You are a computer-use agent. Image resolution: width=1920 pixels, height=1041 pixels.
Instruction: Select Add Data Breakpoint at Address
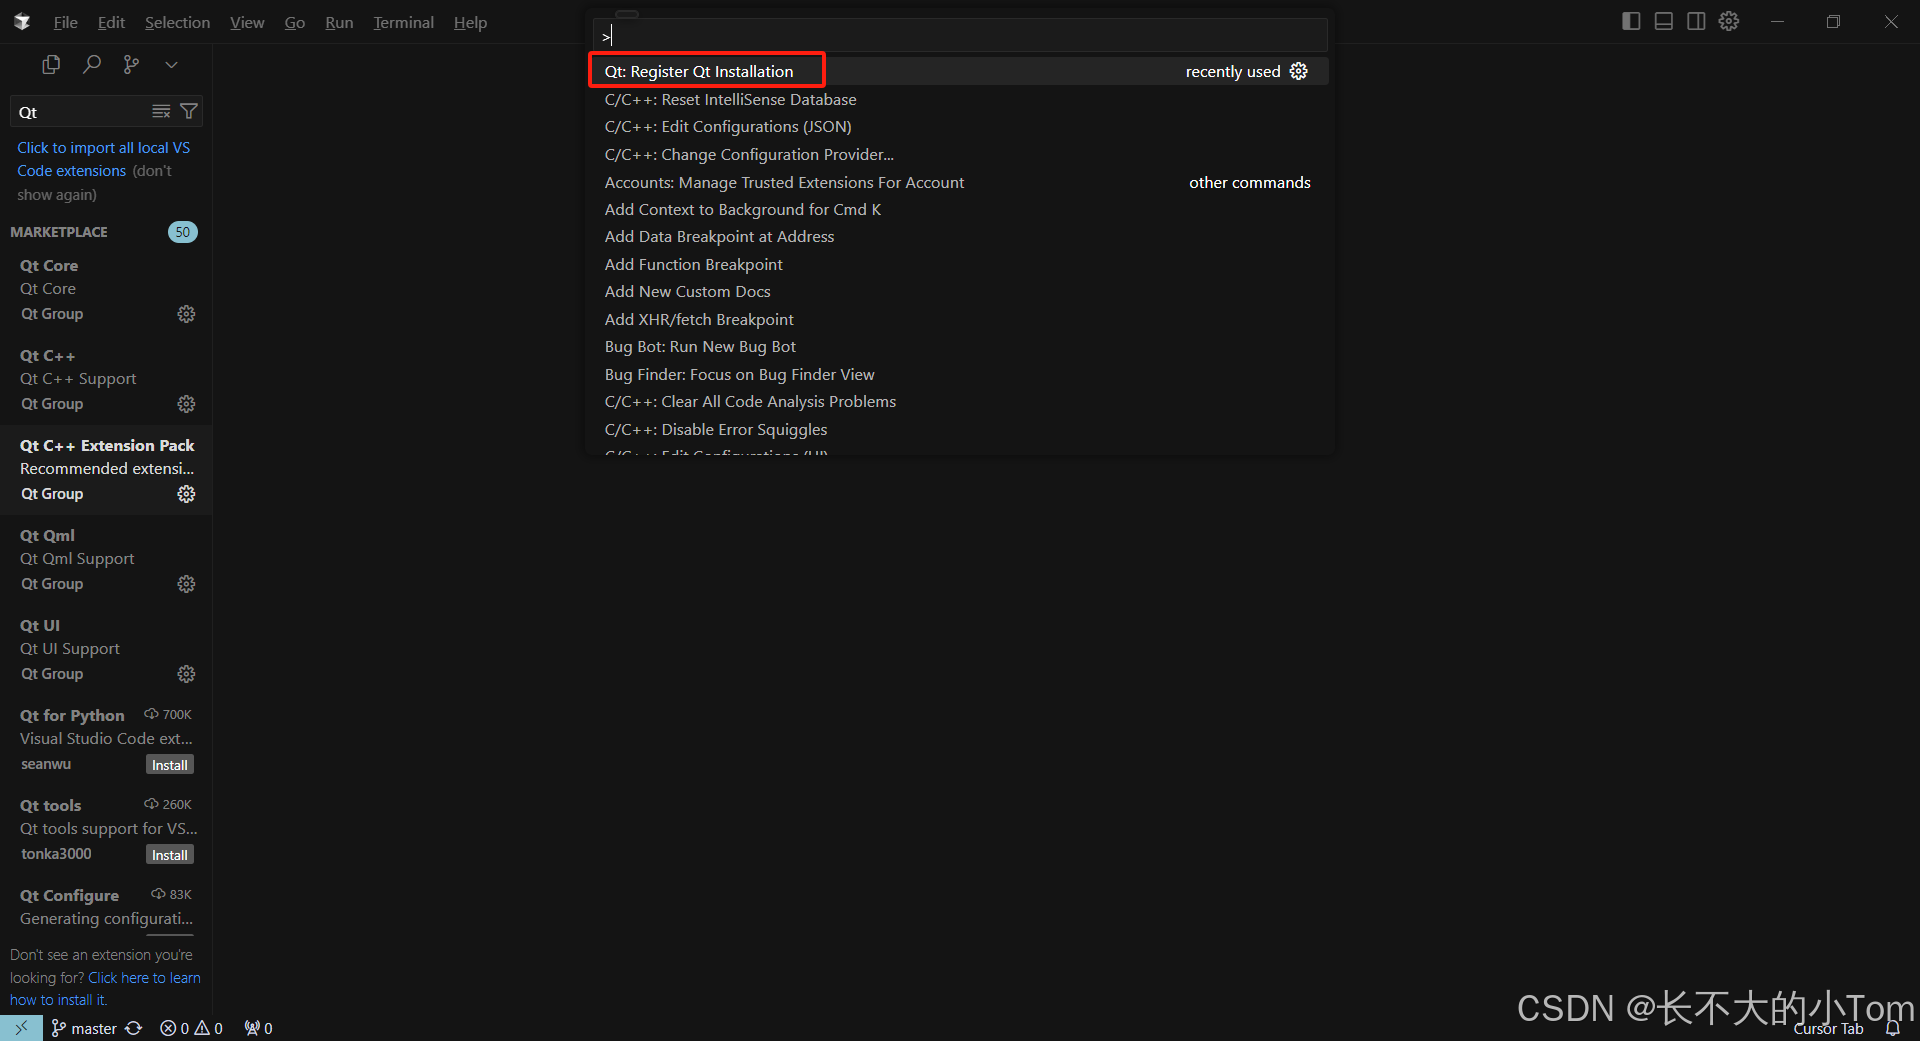pos(958,236)
